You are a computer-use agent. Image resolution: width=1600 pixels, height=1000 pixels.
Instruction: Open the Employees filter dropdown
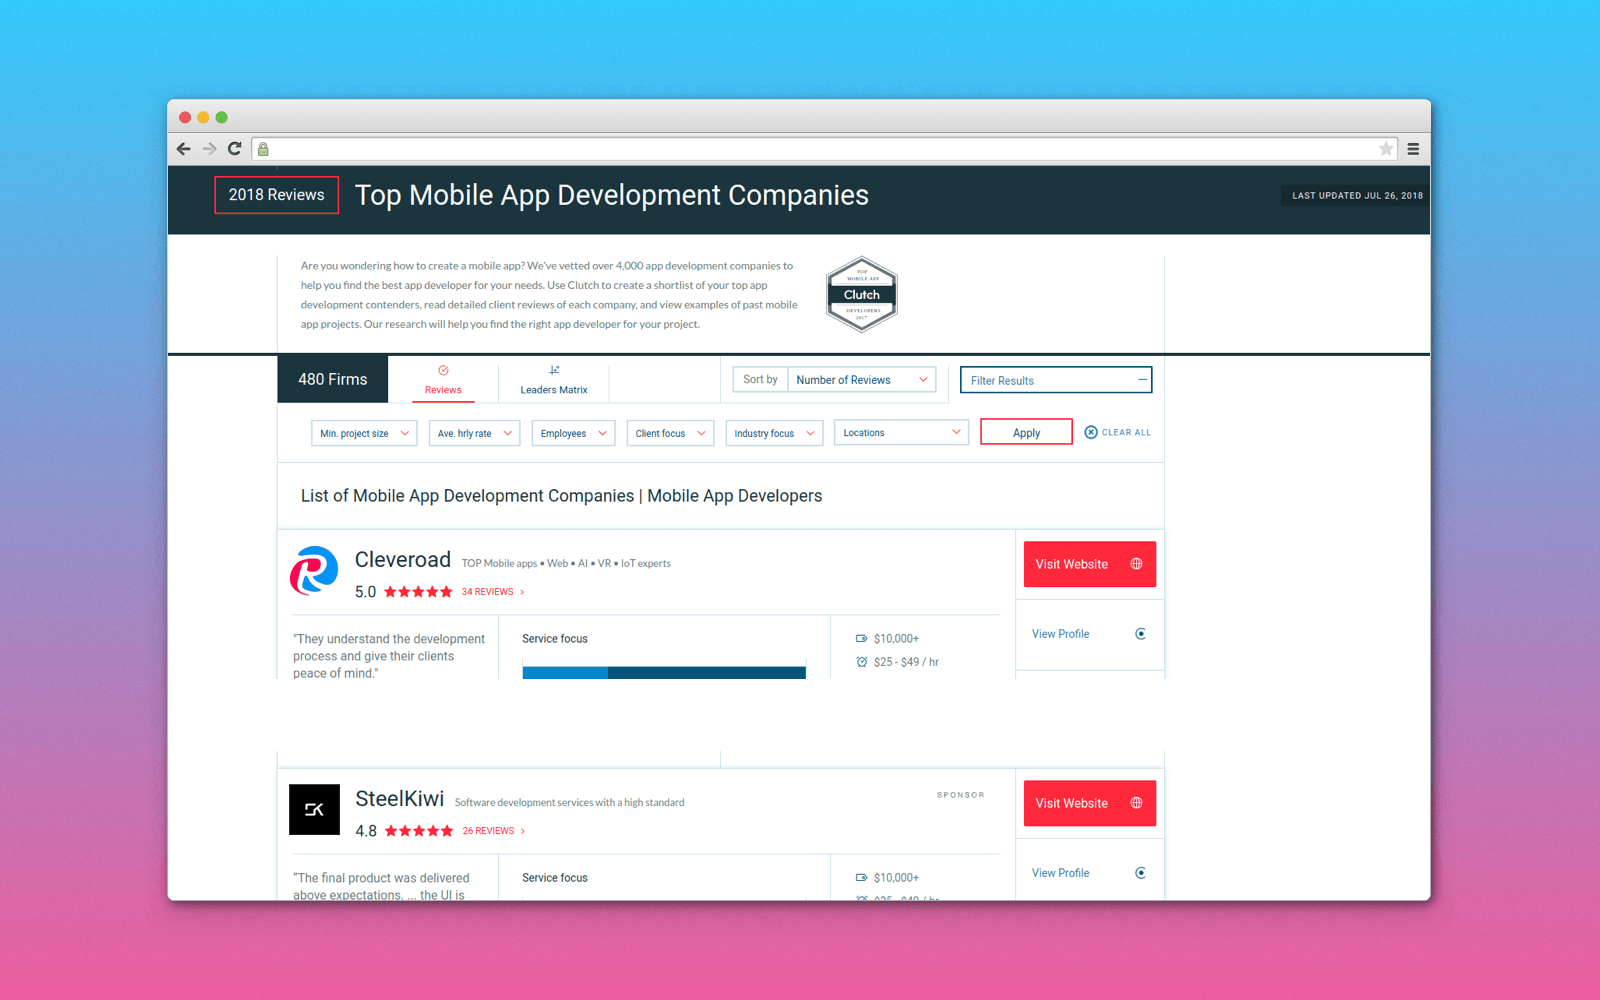click(x=573, y=433)
